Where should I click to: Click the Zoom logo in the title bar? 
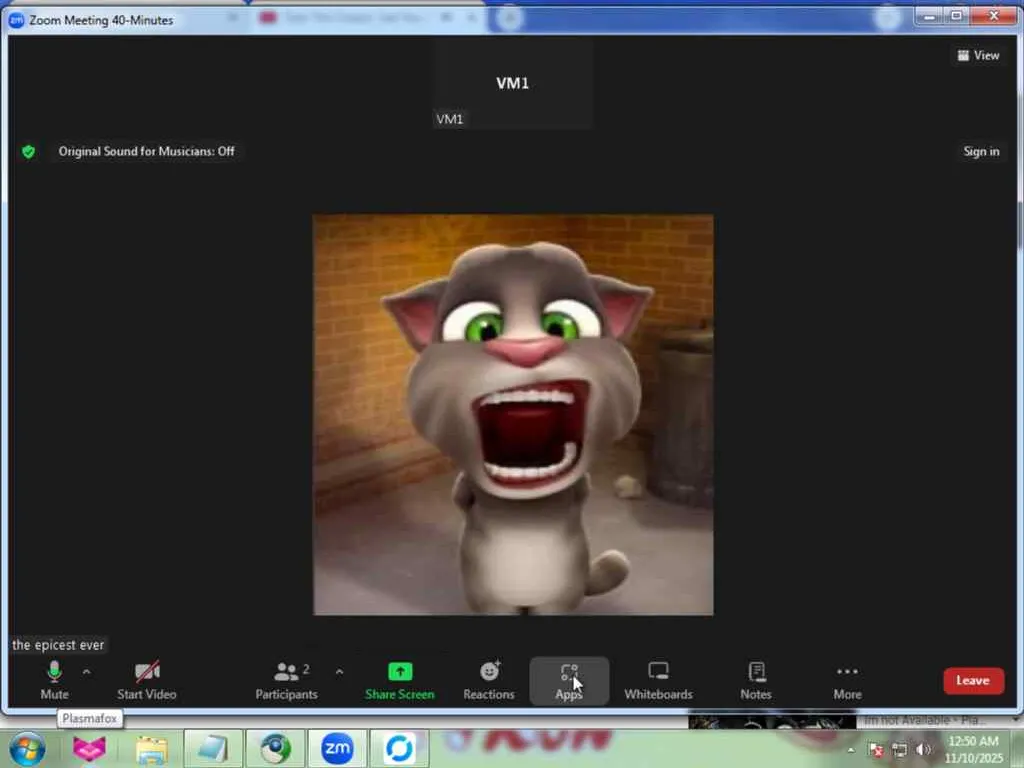point(16,20)
